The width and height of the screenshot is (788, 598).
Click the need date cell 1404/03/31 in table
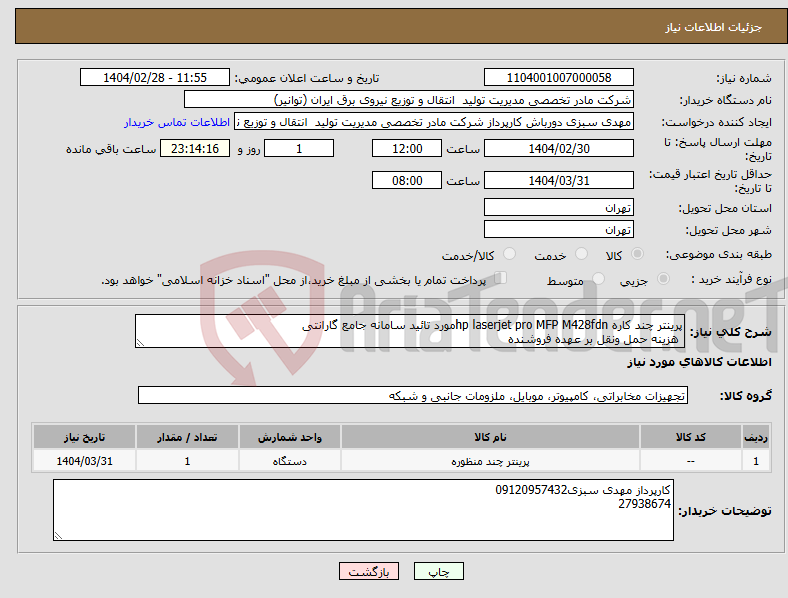point(84,461)
